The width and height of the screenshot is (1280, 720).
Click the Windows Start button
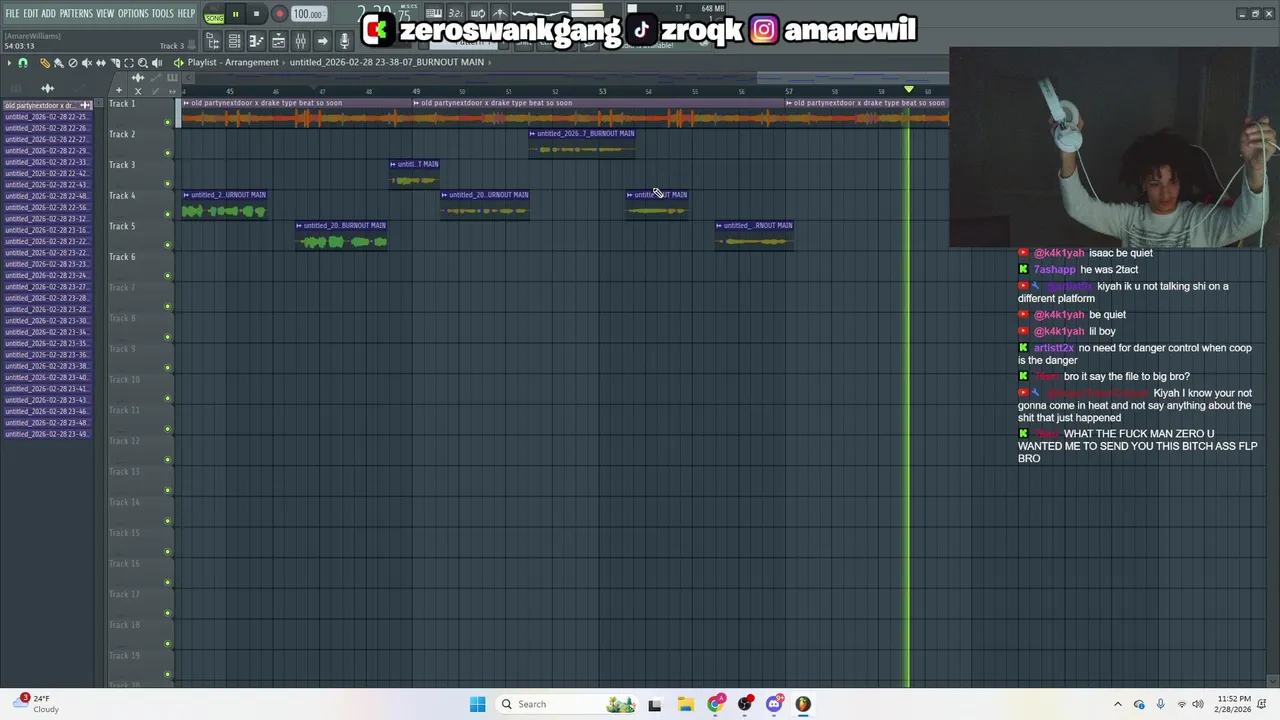[x=477, y=704]
